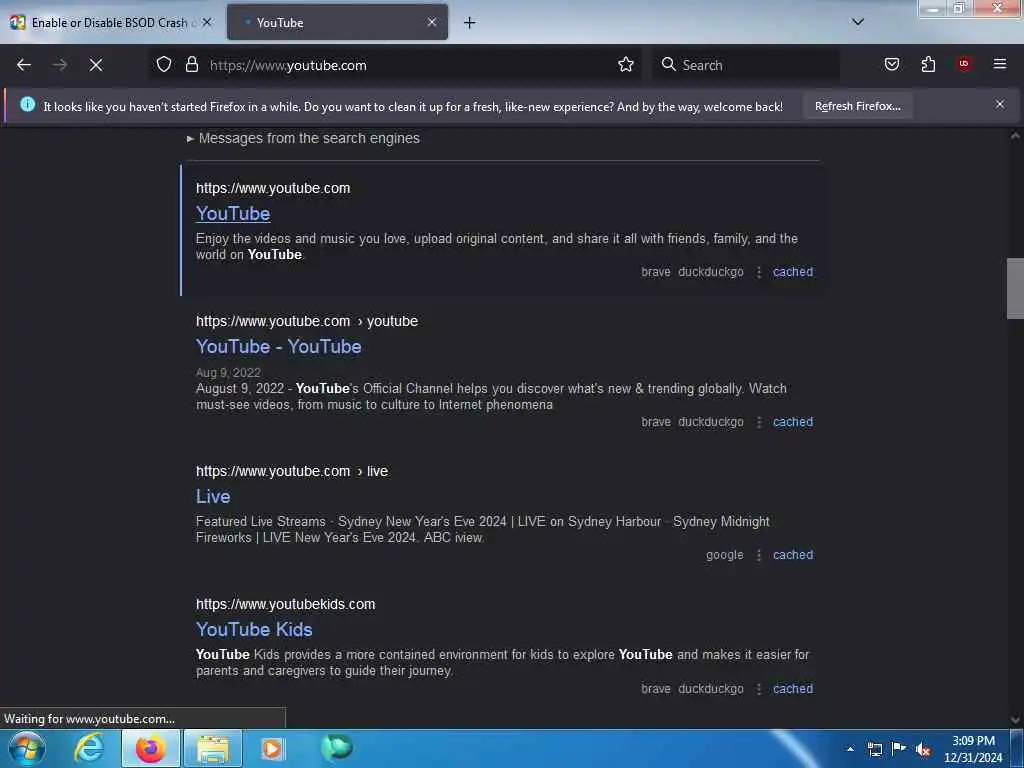Open cached link of Live result
The image size is (1024, 768).
(793, 554)
